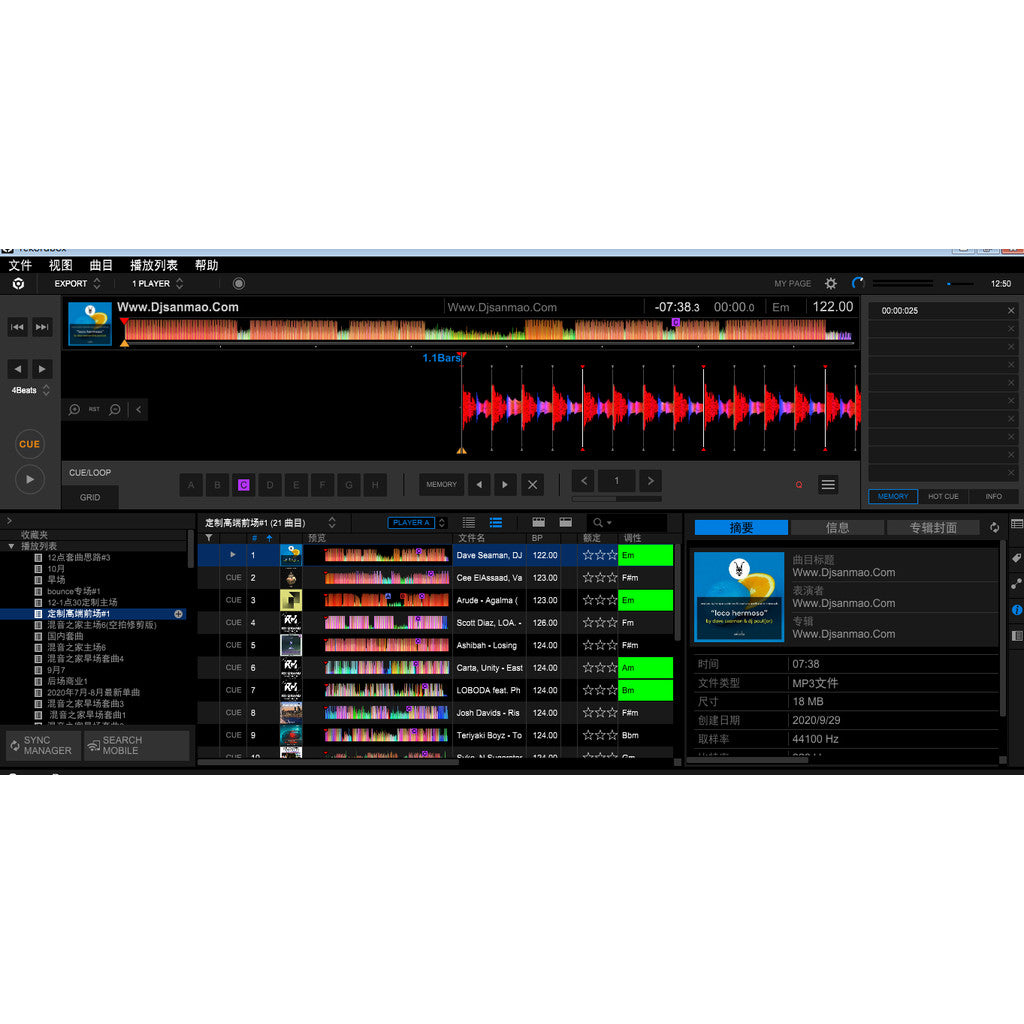Viewport: 1024px width, 1024px height.
Task: Hit the orange CUE button
Action: pos(29,444)
